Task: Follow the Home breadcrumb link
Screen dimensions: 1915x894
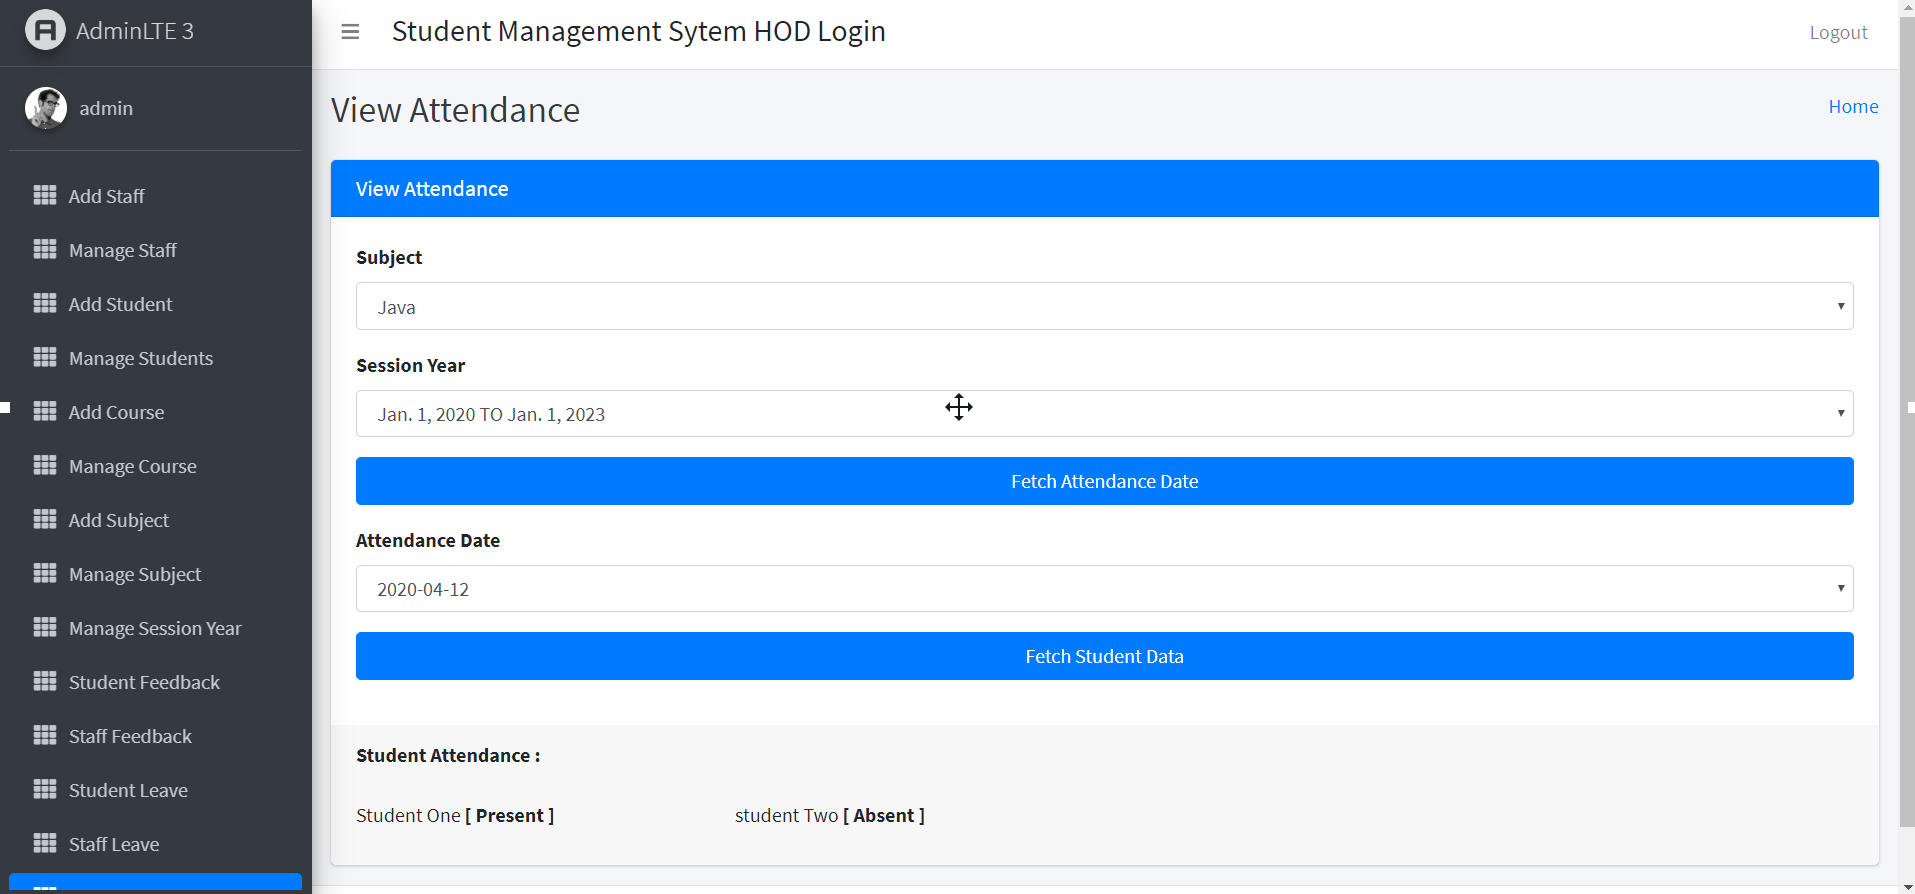Action: tap(1853, 107)
